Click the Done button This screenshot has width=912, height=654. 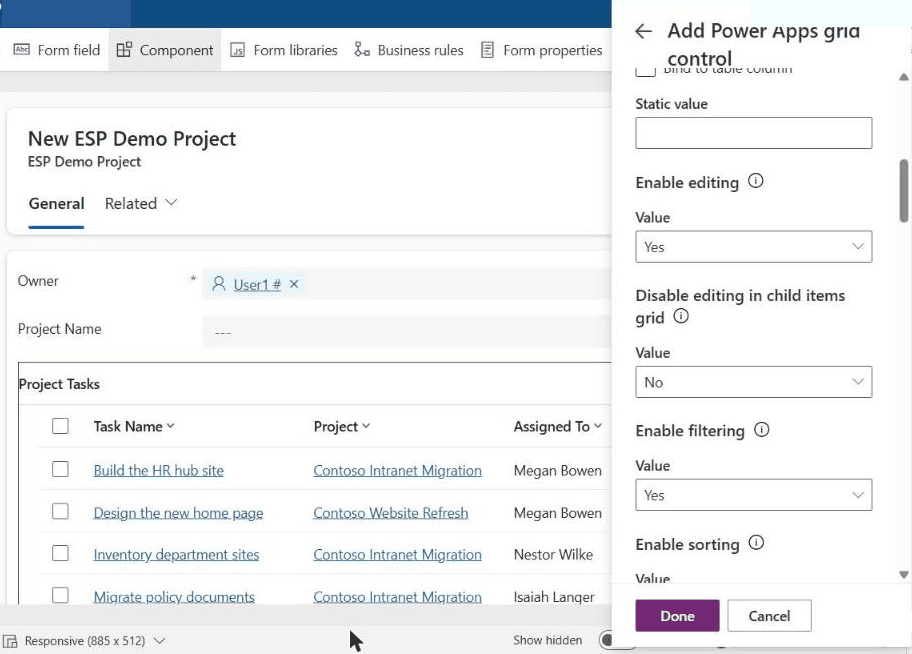point(677,616)
